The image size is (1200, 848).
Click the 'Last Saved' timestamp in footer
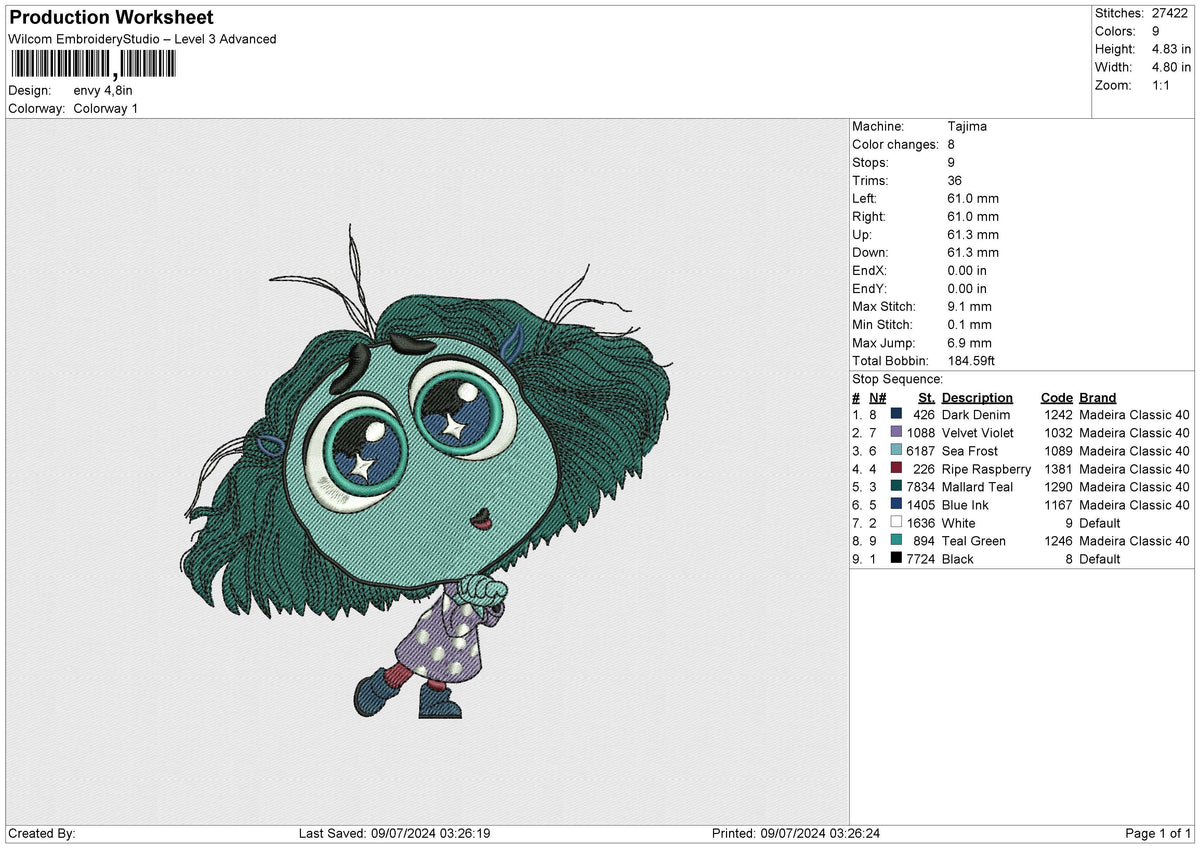pos(394,833)
